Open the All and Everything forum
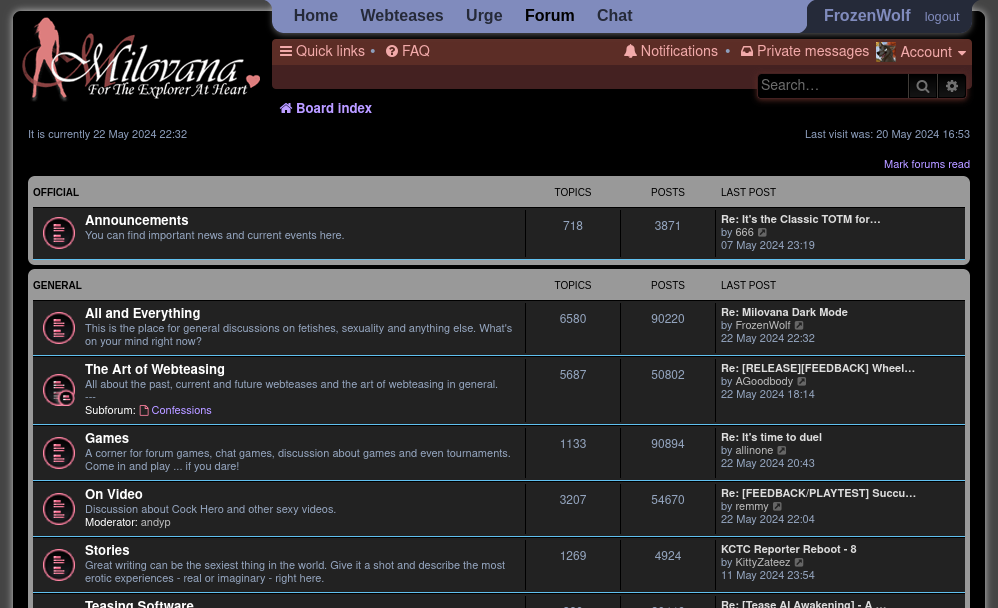The image size is (998, 608). pos(143,313)
